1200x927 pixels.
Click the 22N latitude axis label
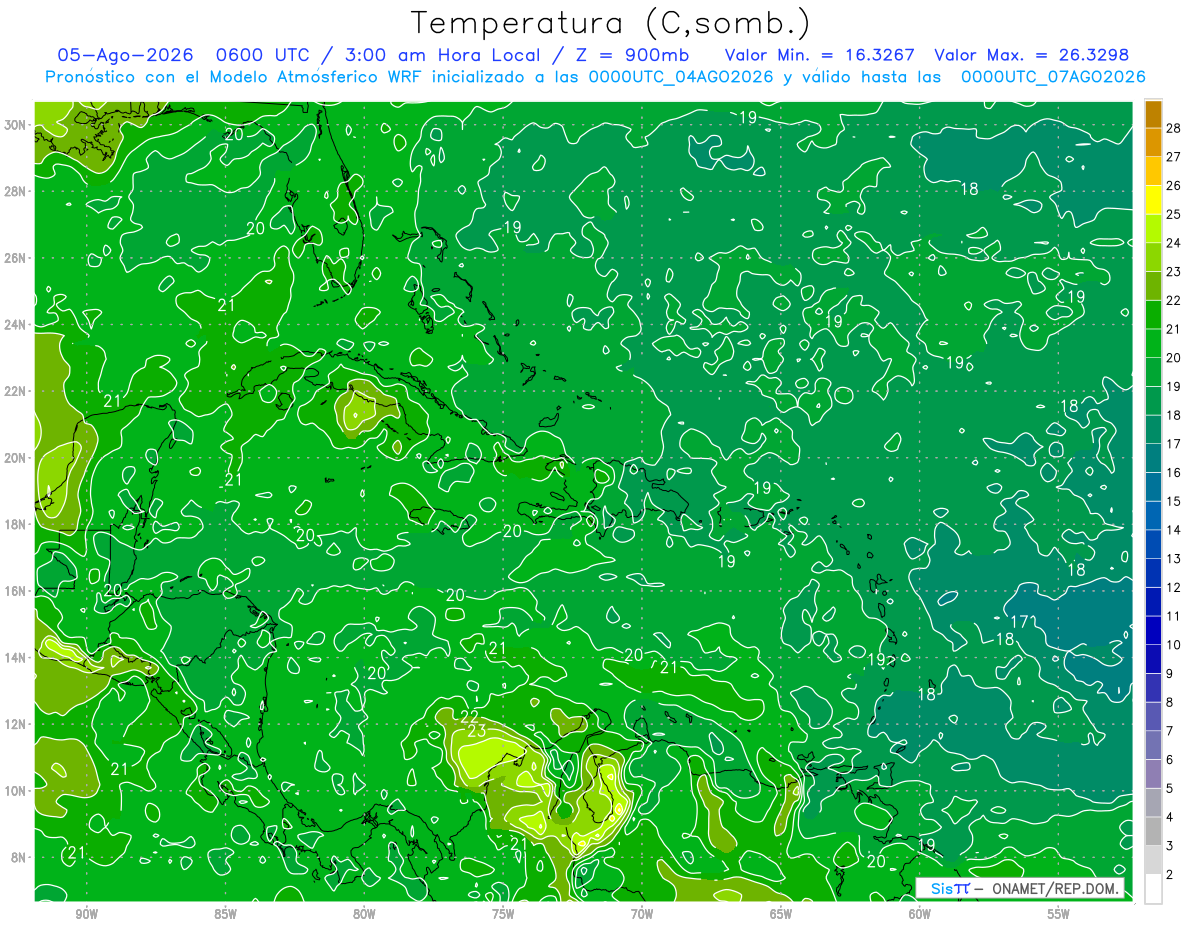pos(16,391)
